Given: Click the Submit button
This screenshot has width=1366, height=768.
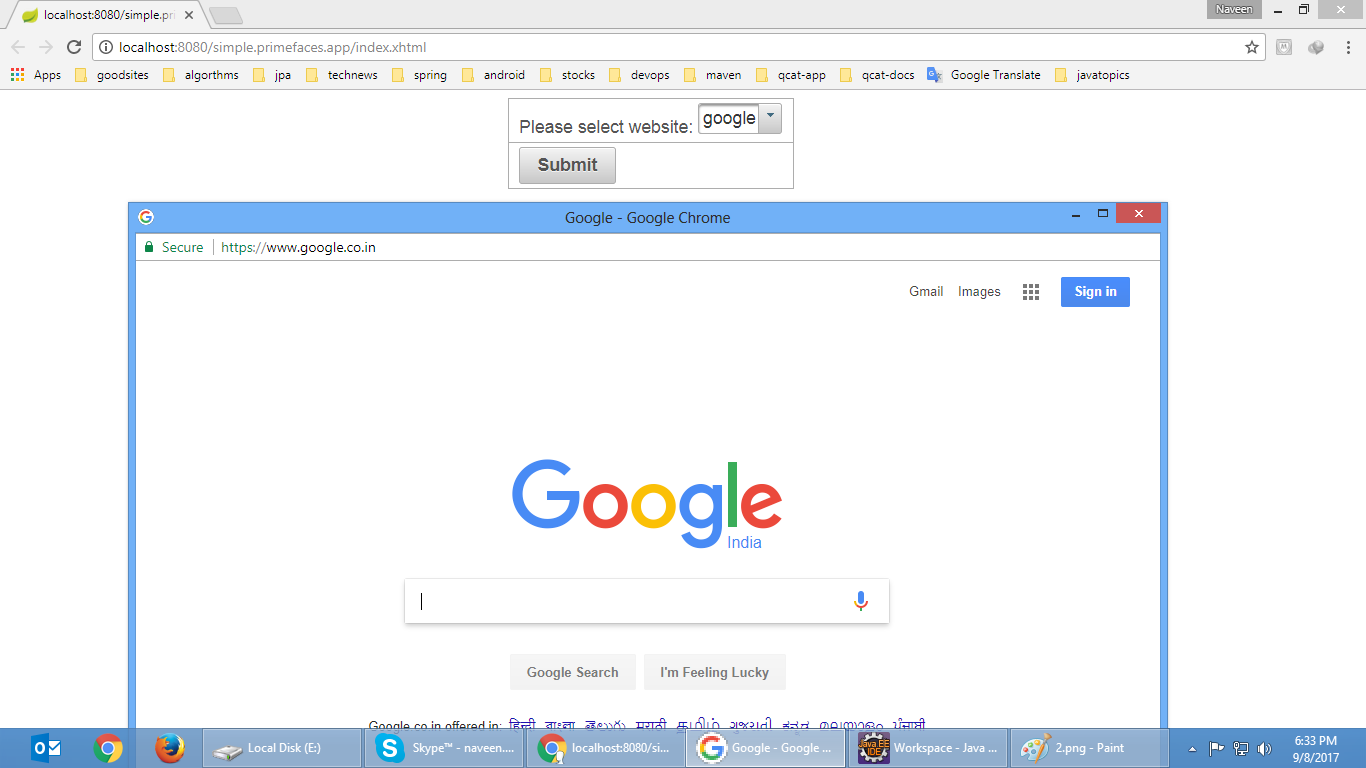Looking at the screenshot, I should point(567,165).
